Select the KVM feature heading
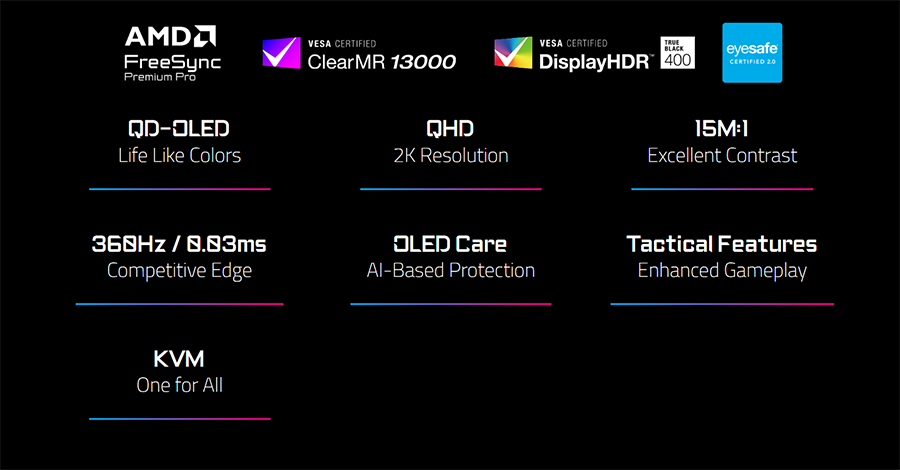This screenshot has height=470, width=900. 179,359
